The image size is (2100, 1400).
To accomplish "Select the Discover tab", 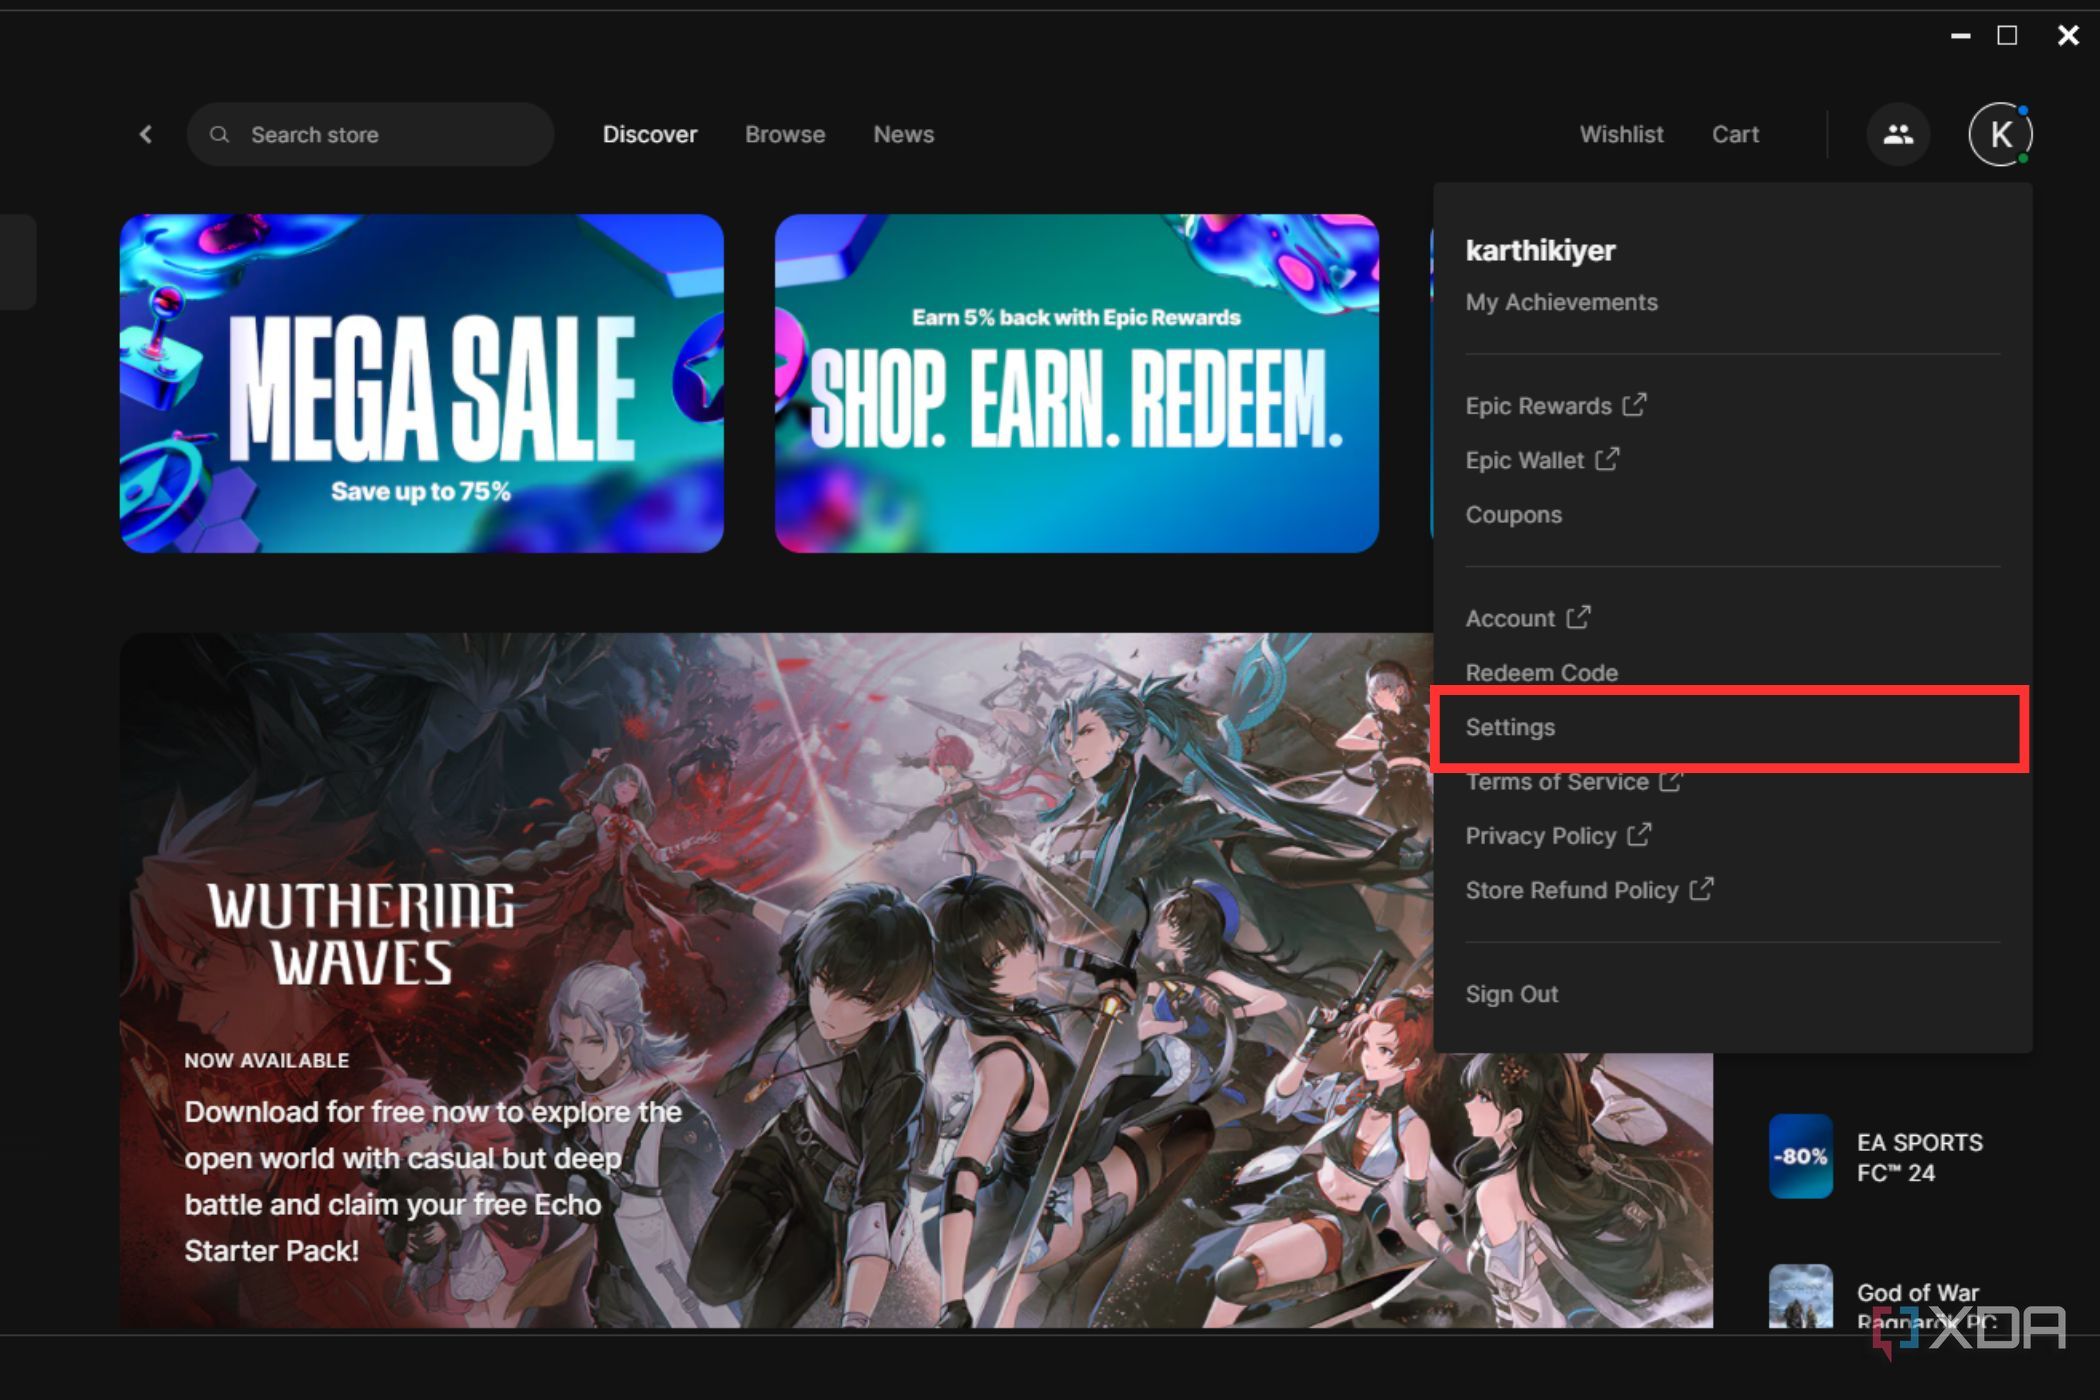I will [649, 134].
